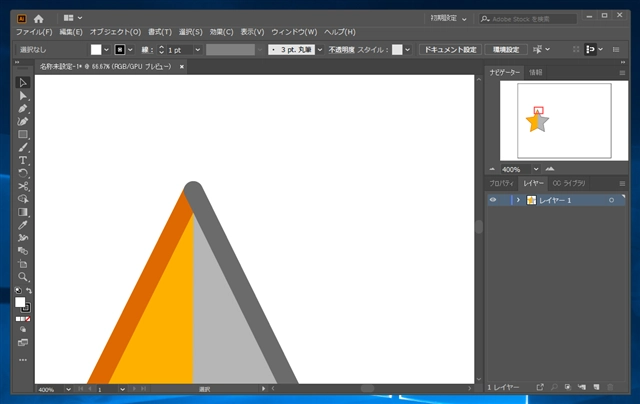Screen dimensions: 640x404
Task: Open the status bar zoom level dropdown
Action: click(x=68, y=389)
